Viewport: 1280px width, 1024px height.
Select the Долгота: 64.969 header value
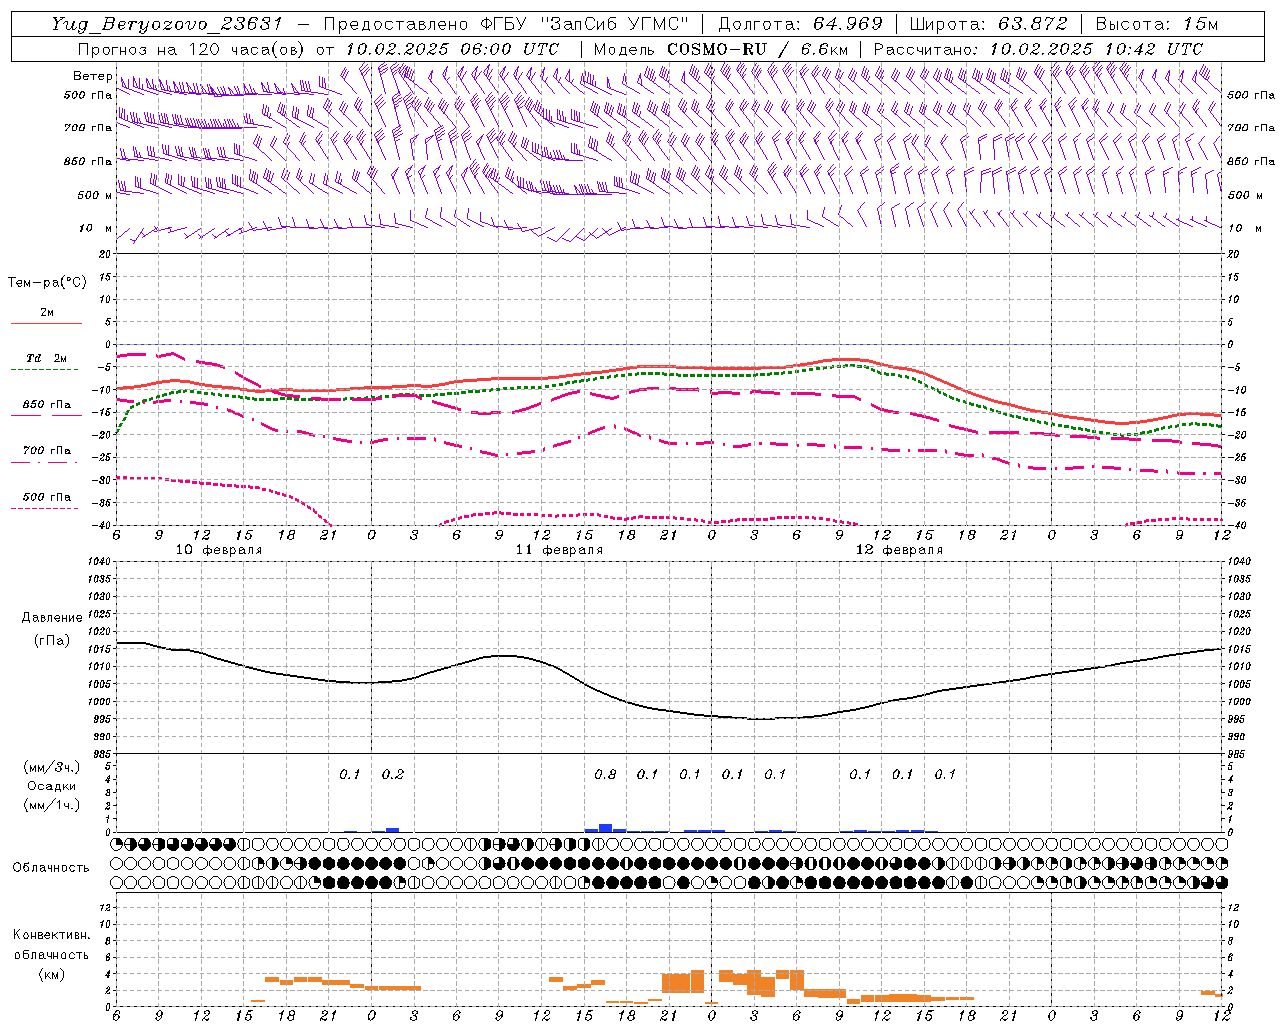tap(801, 24)
